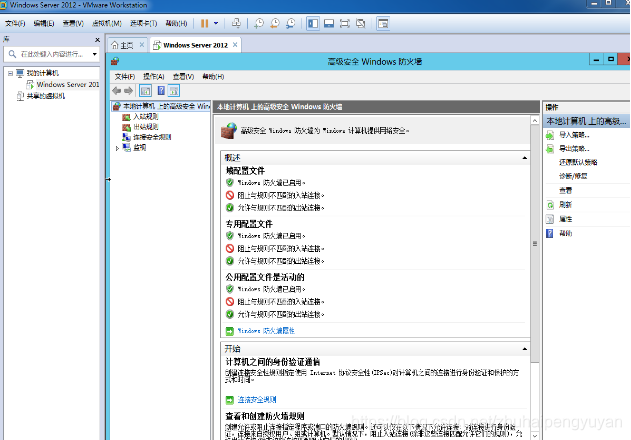Click 刷新 in the actions pane
Screen dimensions: 631x440
[565, 205]
